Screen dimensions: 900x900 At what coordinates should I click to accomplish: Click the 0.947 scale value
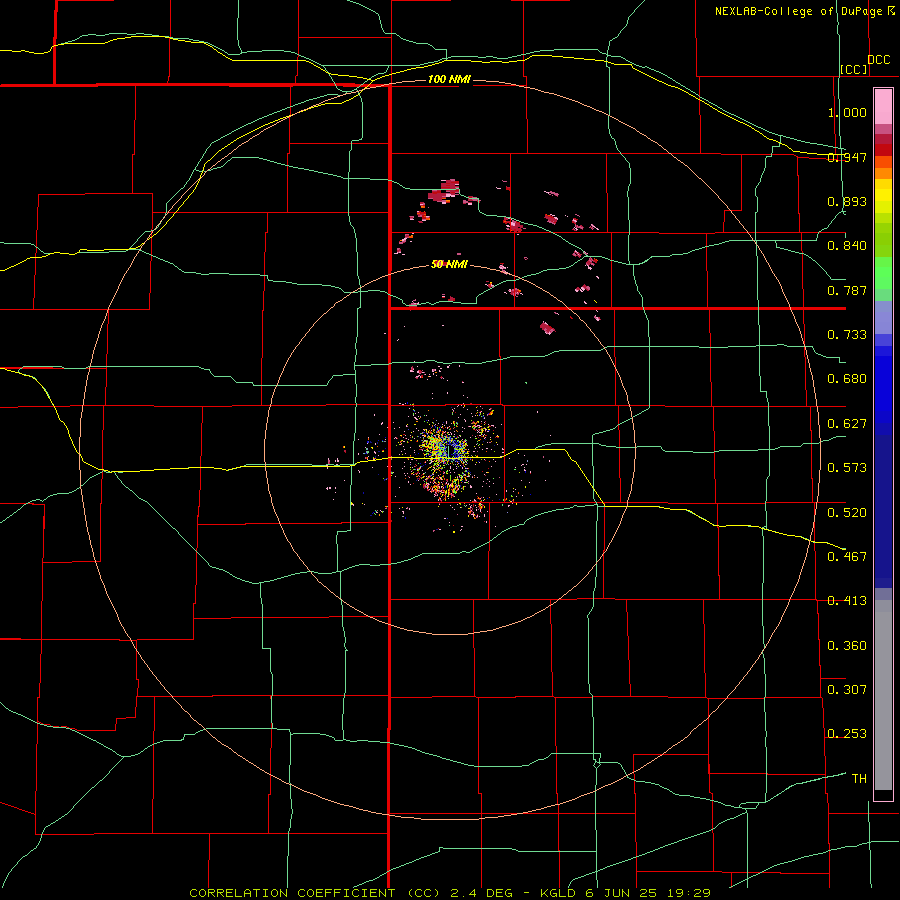(847, 157)
